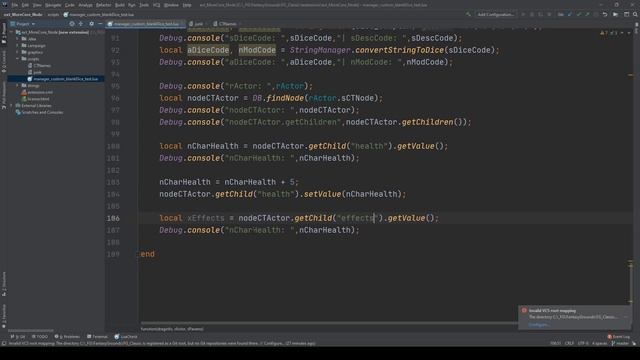Open the Help menu
This screenshot has height=360, width=640.
tap(187, 5)
